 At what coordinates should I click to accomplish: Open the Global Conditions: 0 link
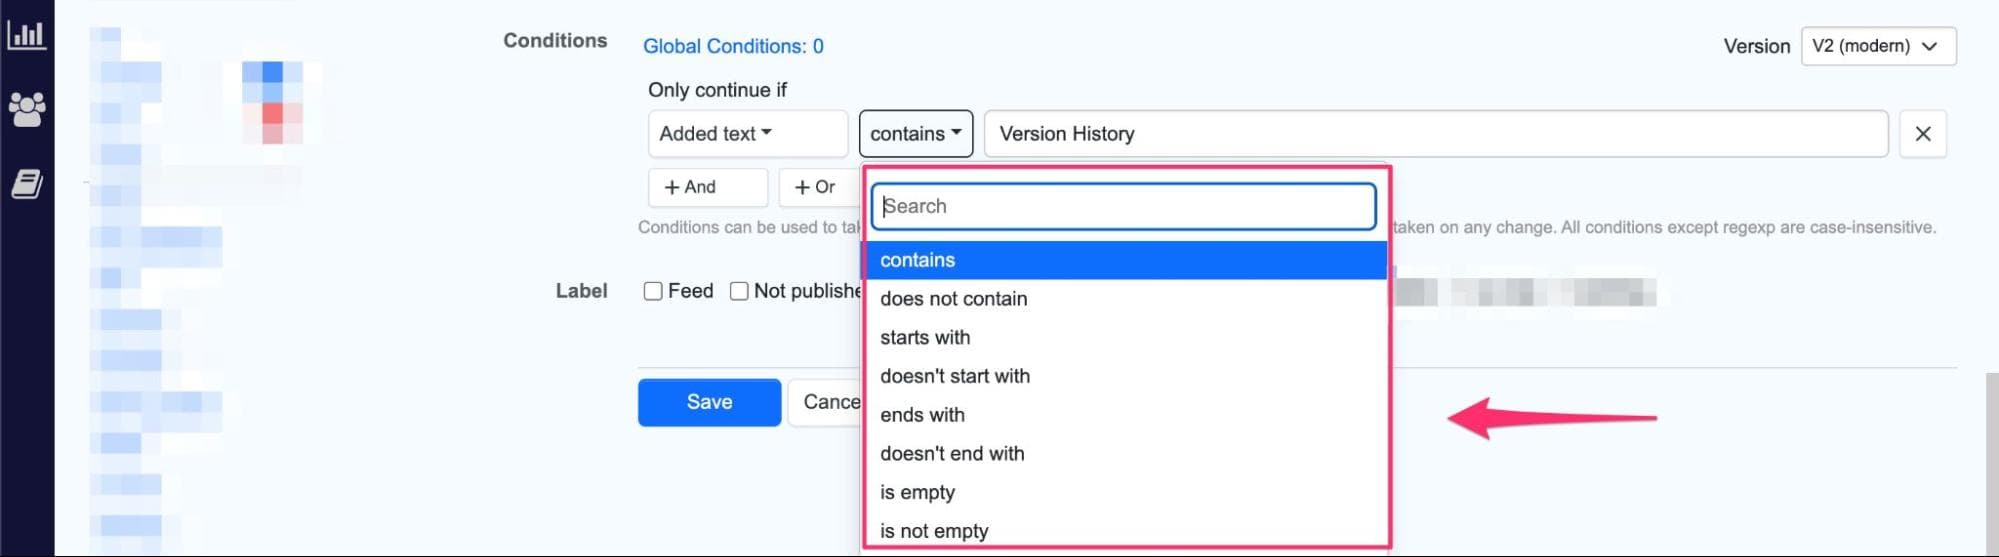733,46
